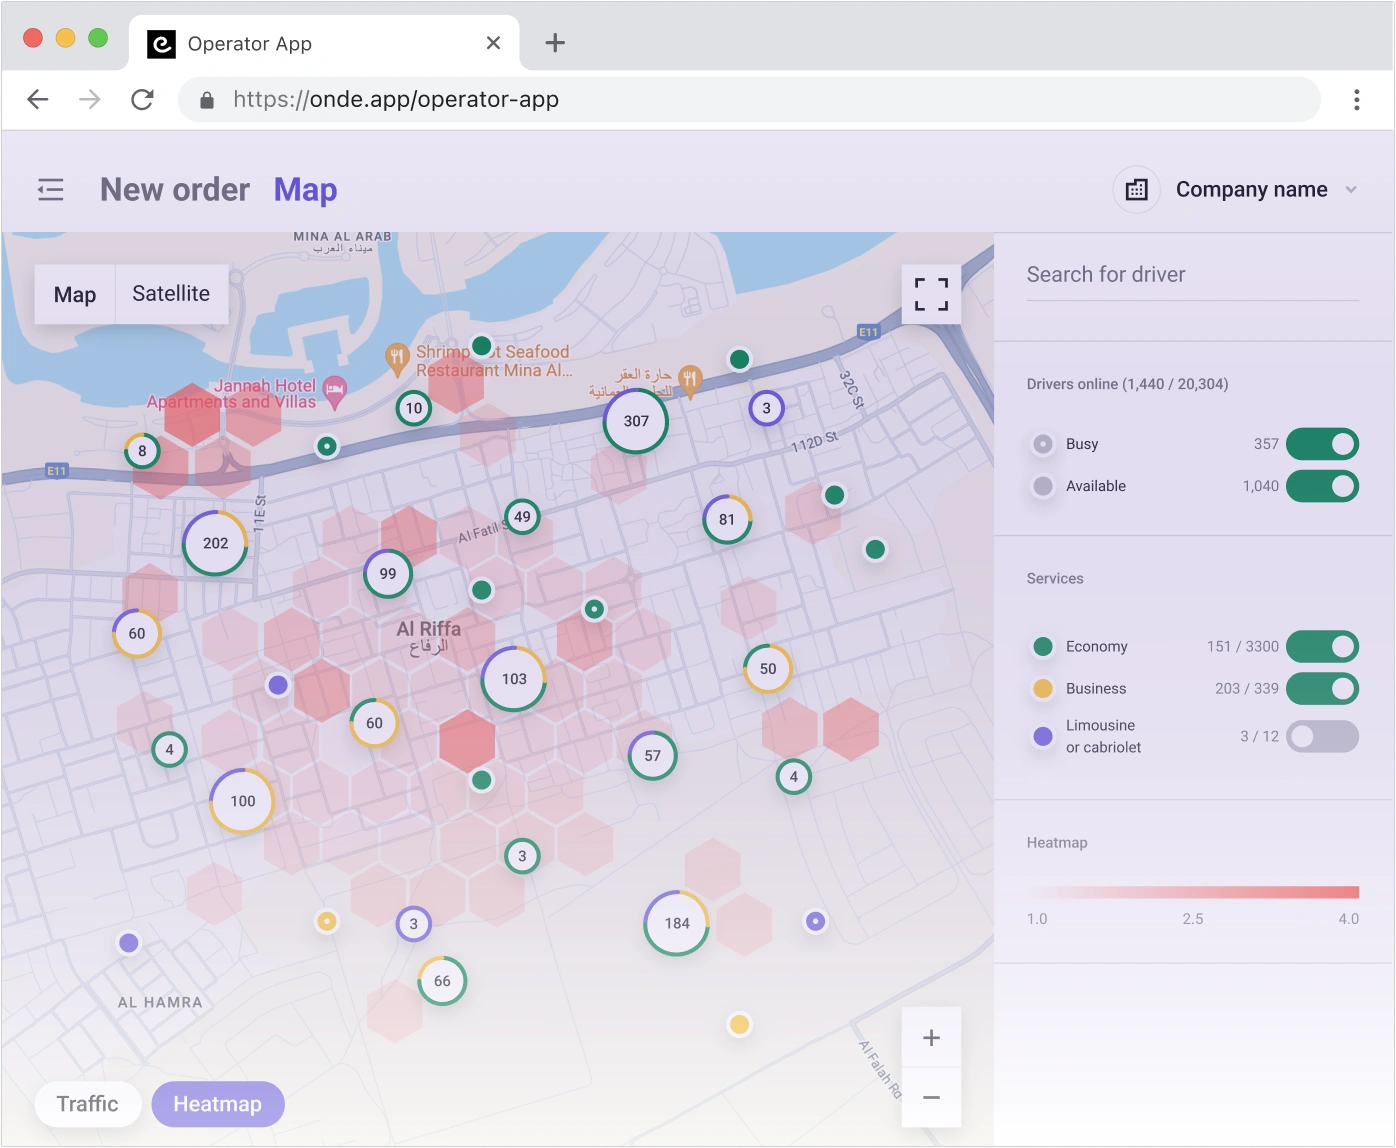This screenshot has width=1396, height=1148.
Task: Open the sidebar hamburger menu icon
Action: pyautogui.click(x=51, y=189)
